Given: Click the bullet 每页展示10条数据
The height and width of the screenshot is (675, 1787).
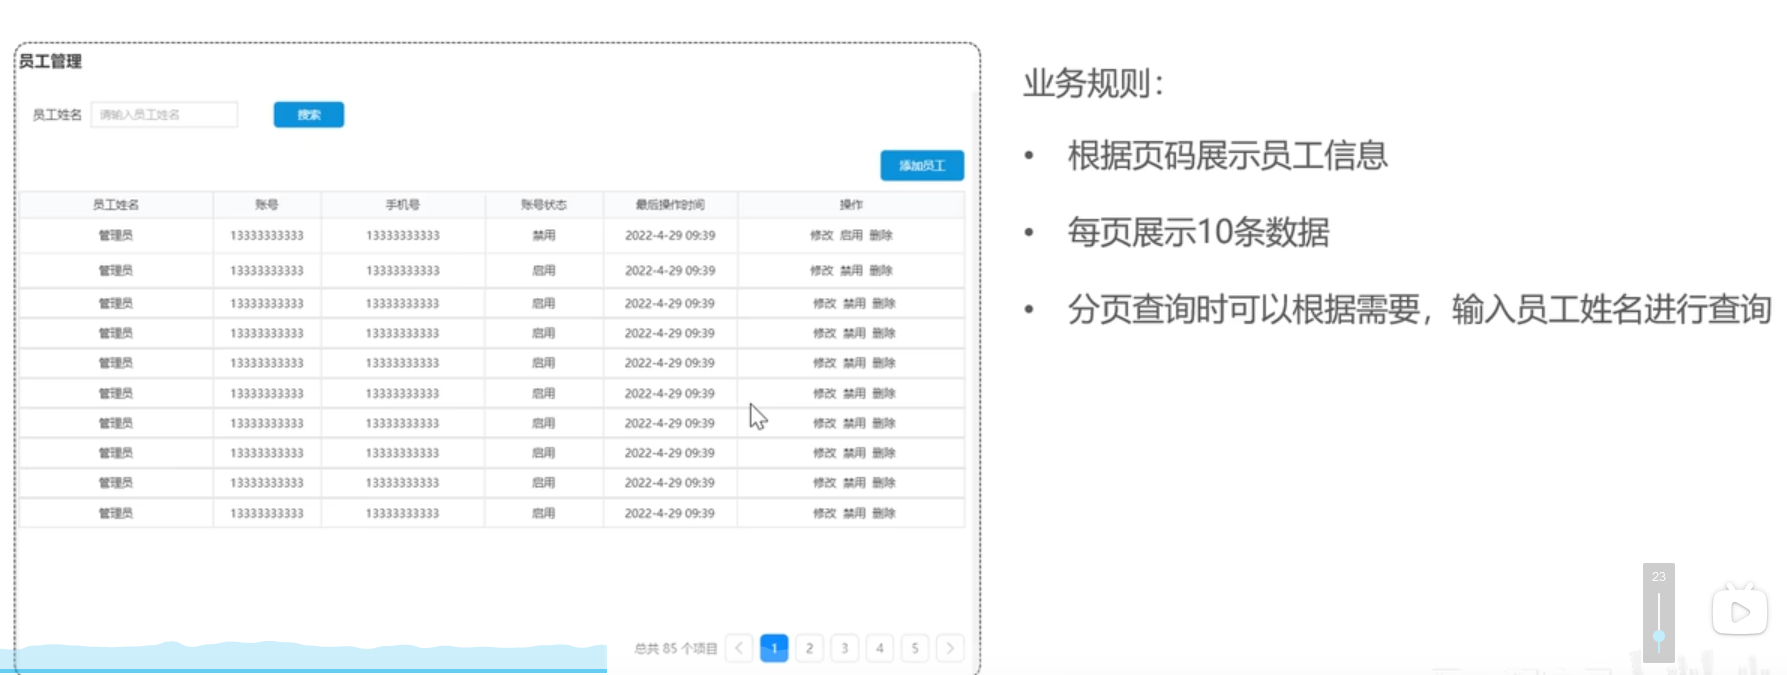Looking at the screenshot, I should pos(1198,232).
